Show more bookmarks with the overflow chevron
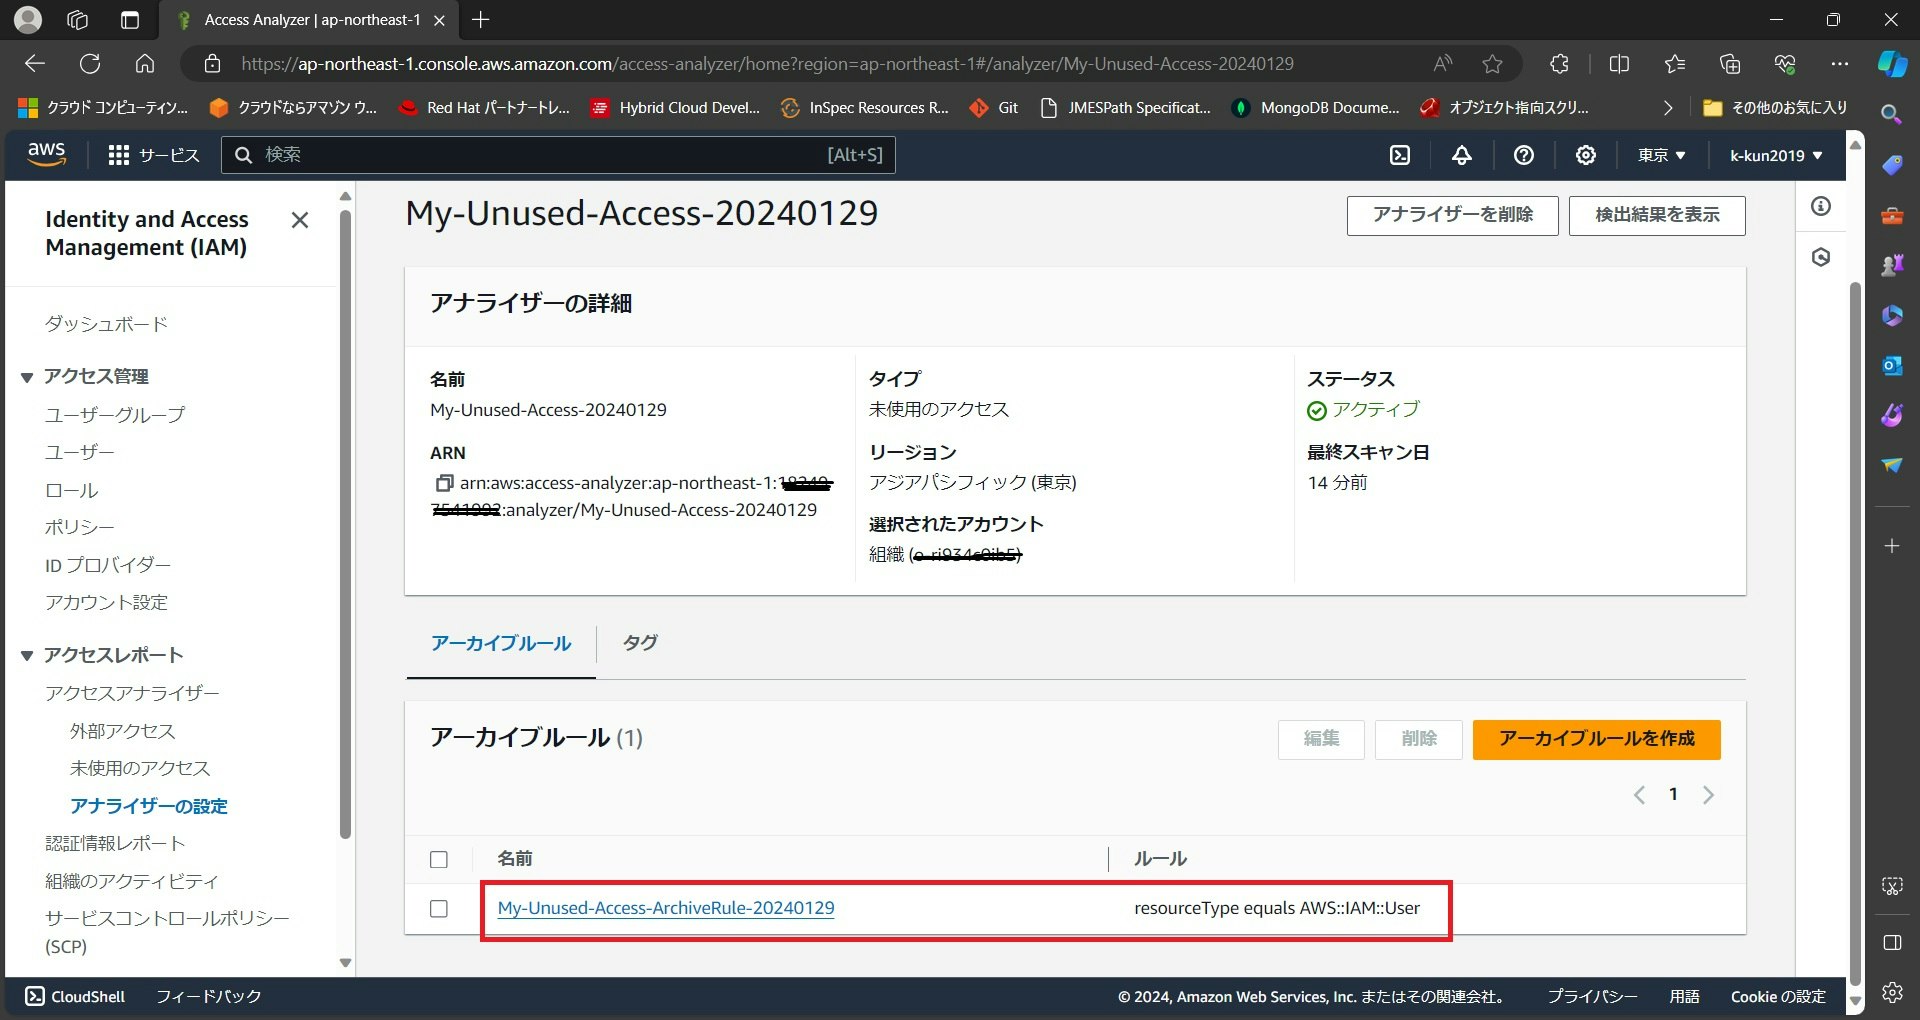 pyautogui.click(x=1667, y=108)
